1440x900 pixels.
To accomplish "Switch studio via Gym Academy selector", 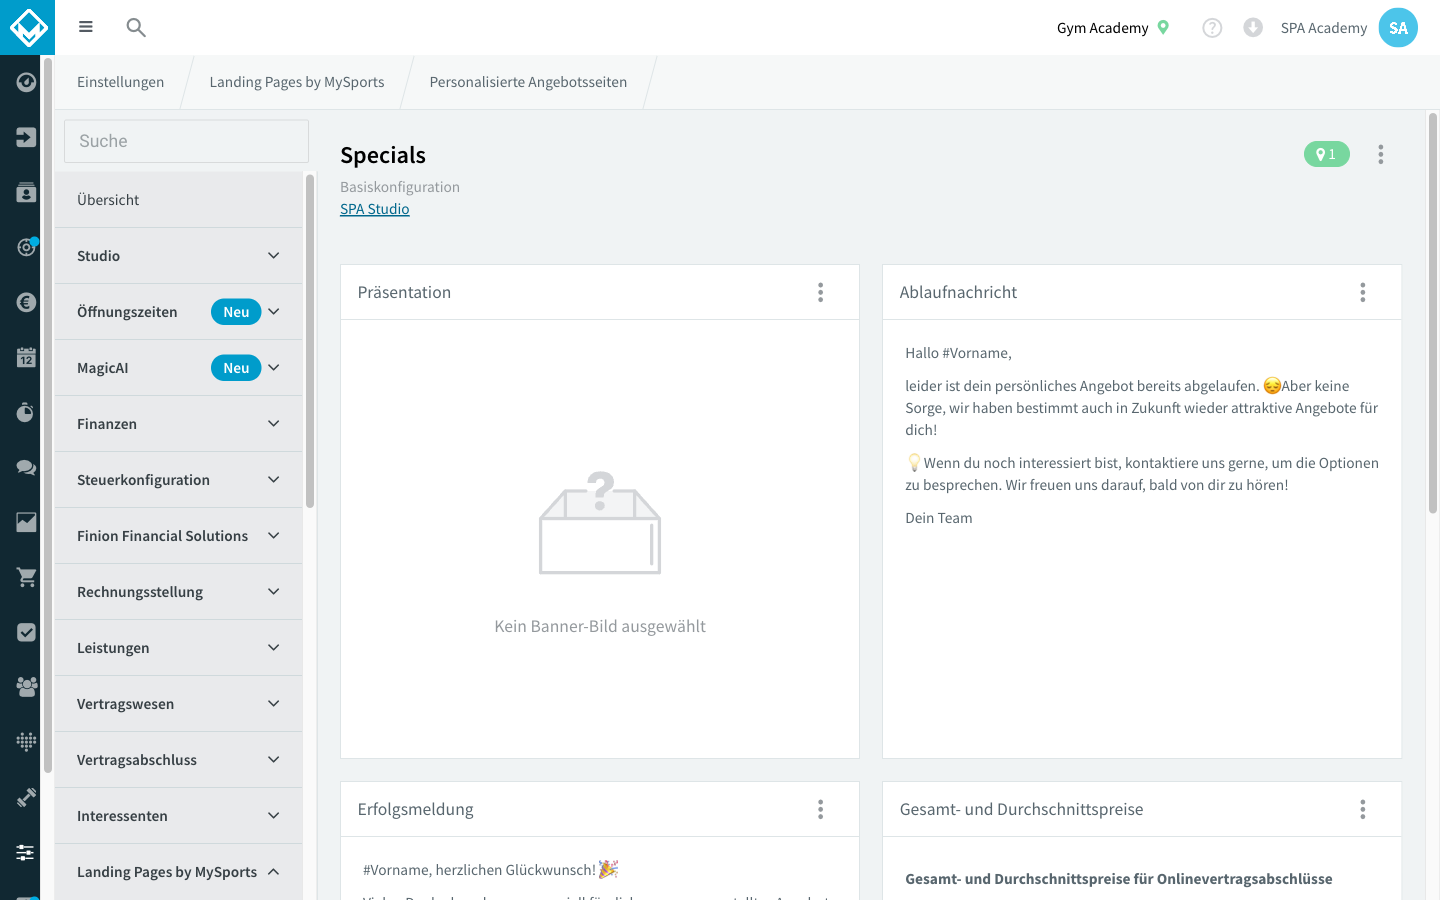I will 1113,28.
